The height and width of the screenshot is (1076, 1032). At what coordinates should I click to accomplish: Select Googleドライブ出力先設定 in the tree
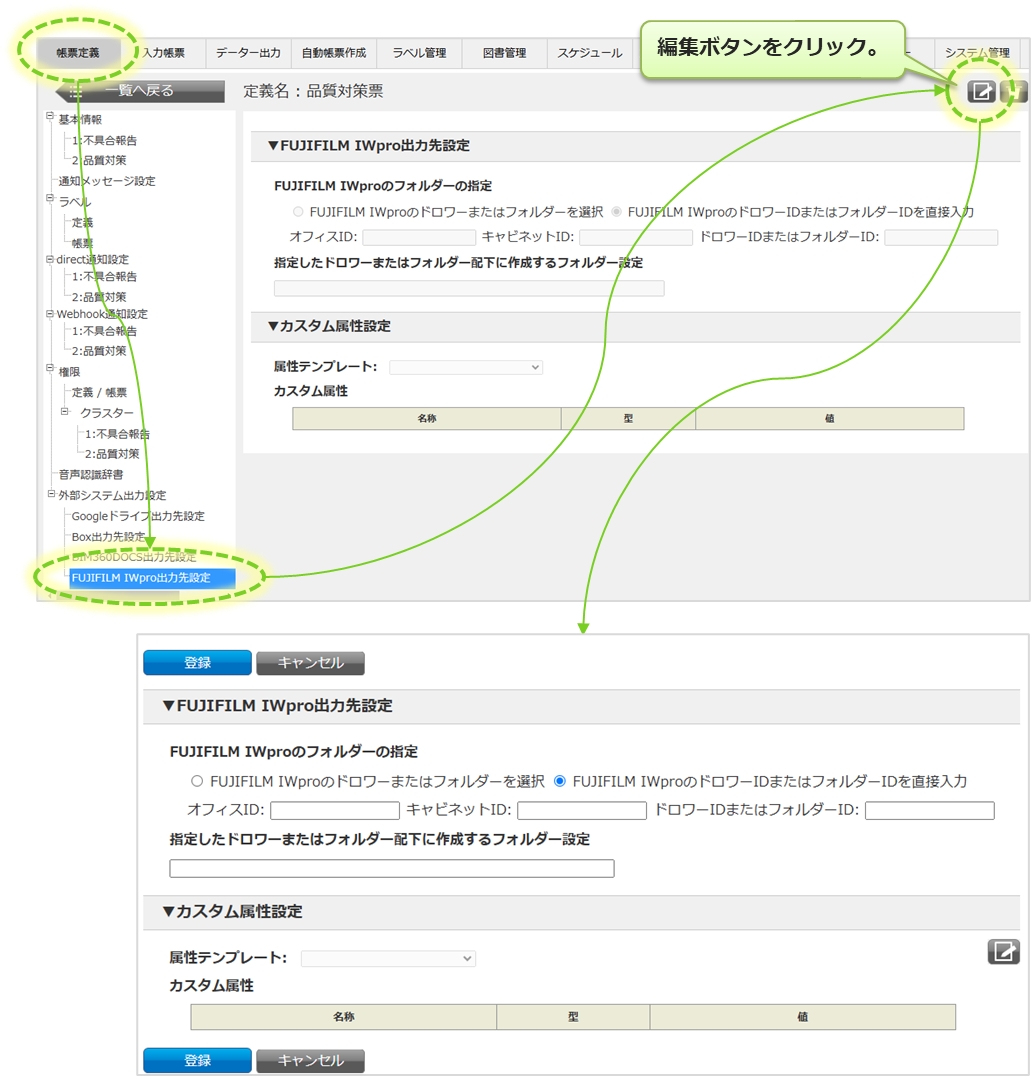138,516
